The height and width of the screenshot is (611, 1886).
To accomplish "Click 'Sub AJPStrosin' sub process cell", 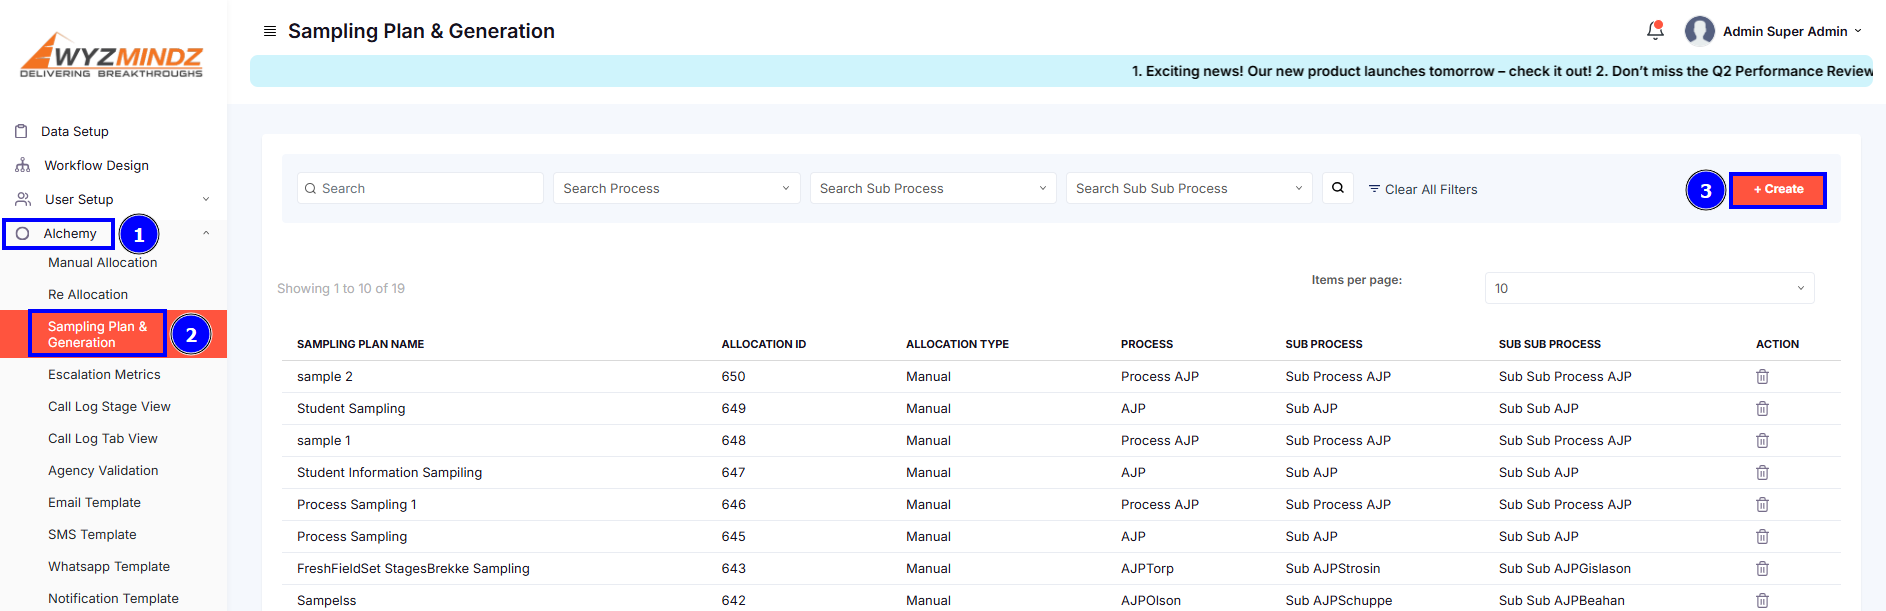I will coord(1333,569).
